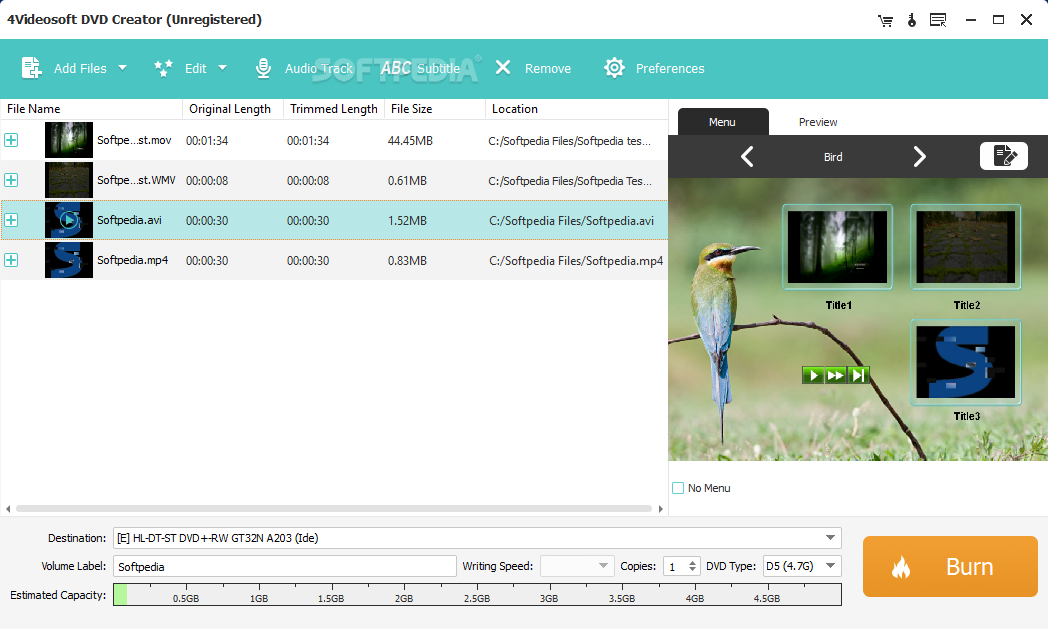Click the Edit stars icon
Screen dimensions: 1048x629
tap(163, 68)
